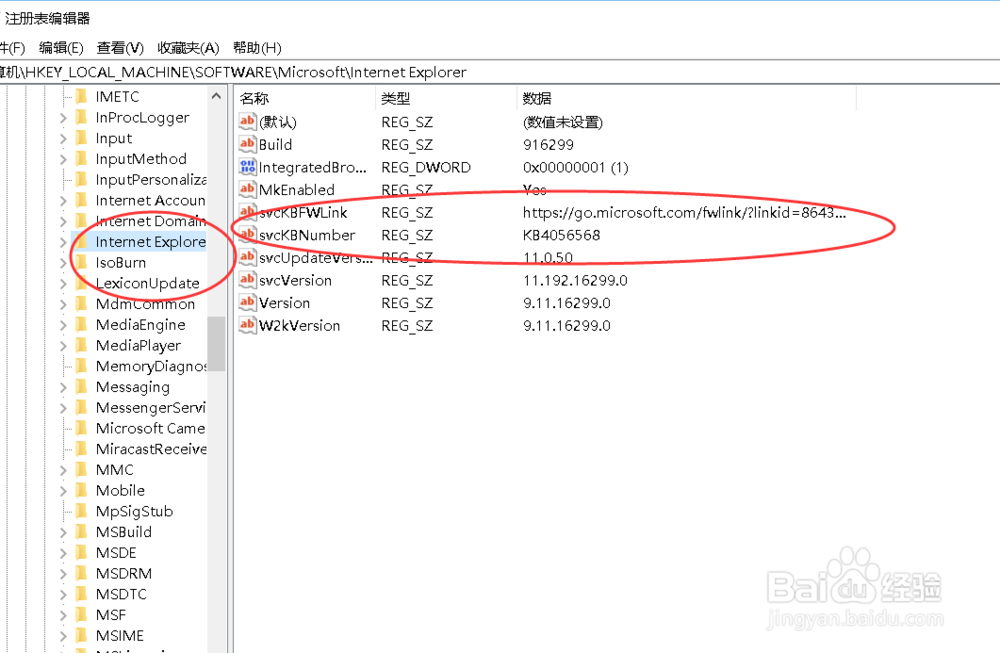1000x653 pixels.
Task: Select the LexiconUpdate key
Action: pyautogui.click(x=147, y=283)
